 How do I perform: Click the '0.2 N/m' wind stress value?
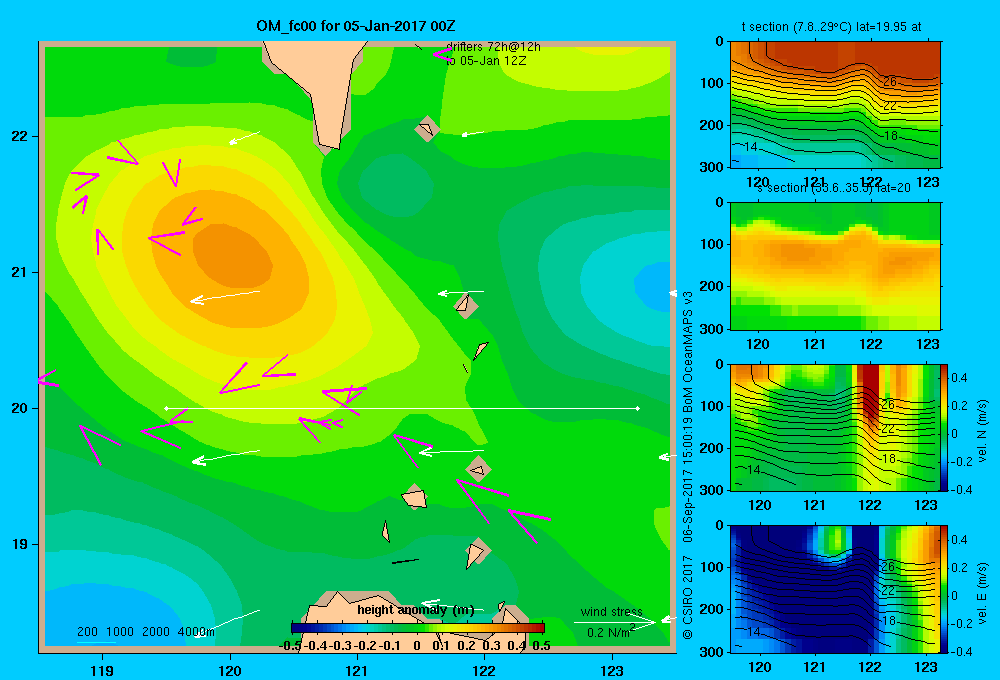(611, 632)
